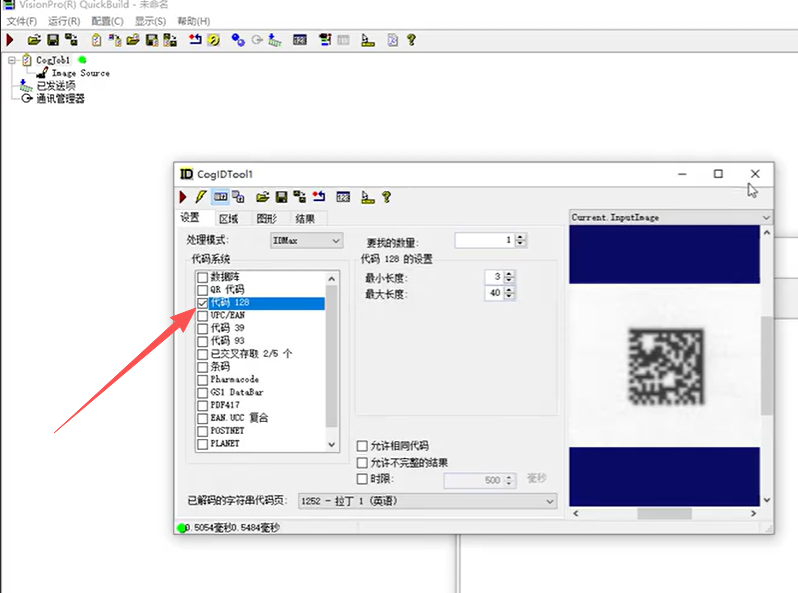Open the 运行(R) menu
Screen dimensions: 798x593
[64, 21]
